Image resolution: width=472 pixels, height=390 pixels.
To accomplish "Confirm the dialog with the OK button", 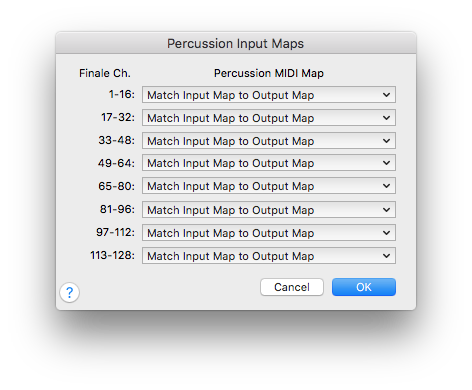I will (x=364, y=287).
